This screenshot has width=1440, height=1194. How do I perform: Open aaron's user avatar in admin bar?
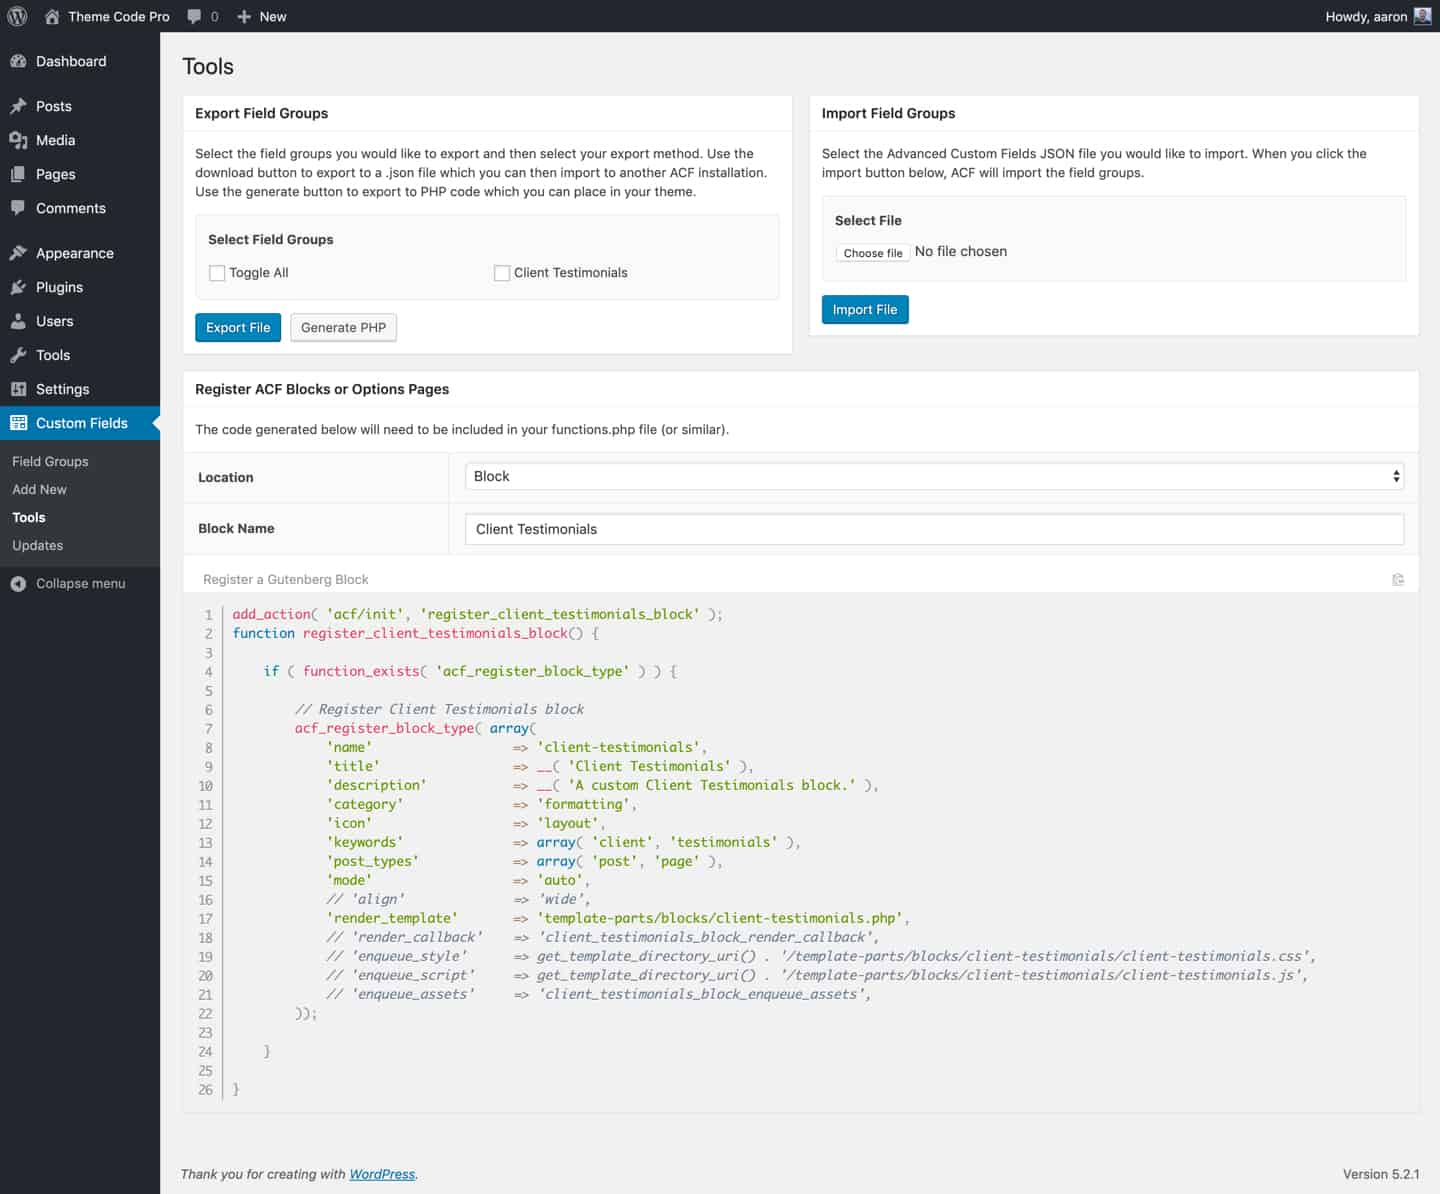coord(1422,16)
